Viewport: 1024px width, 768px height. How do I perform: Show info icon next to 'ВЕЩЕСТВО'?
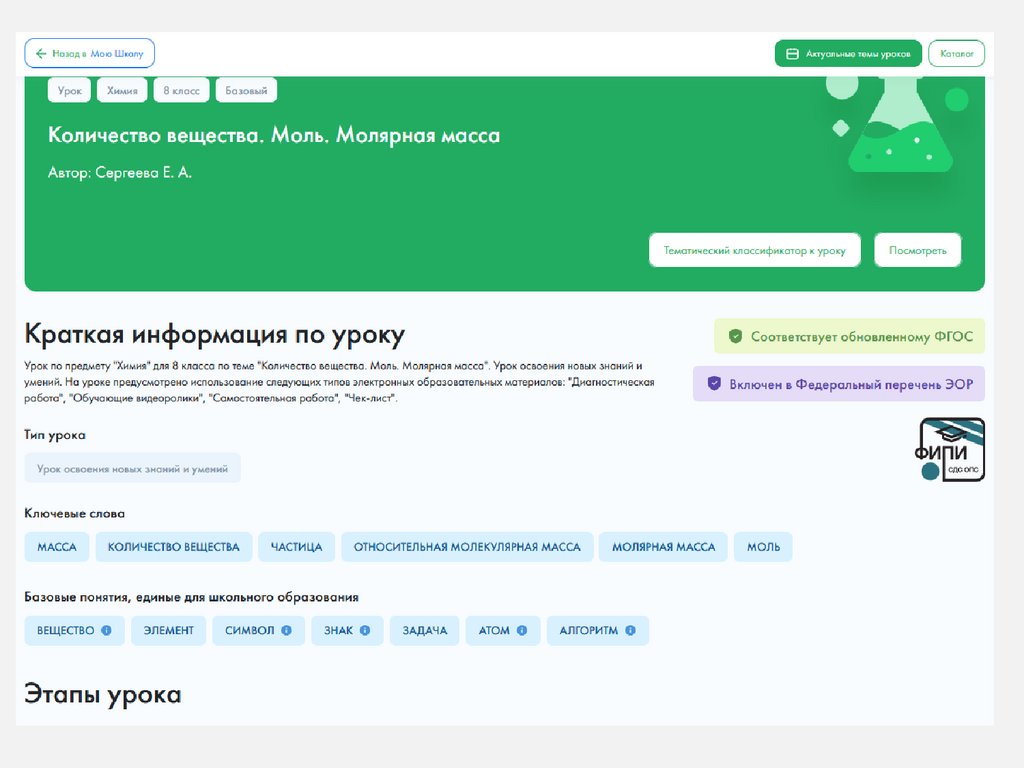pos(106,630)
